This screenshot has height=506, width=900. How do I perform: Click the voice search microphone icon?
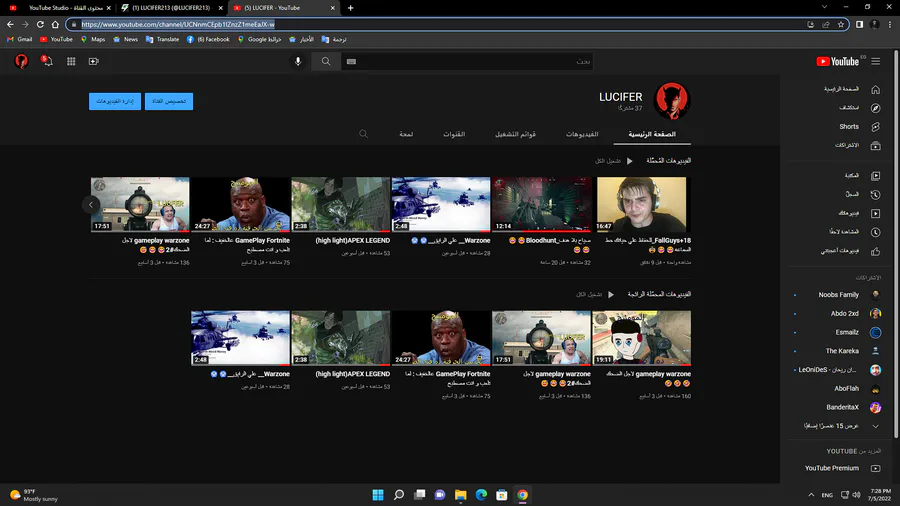[298, 61]
